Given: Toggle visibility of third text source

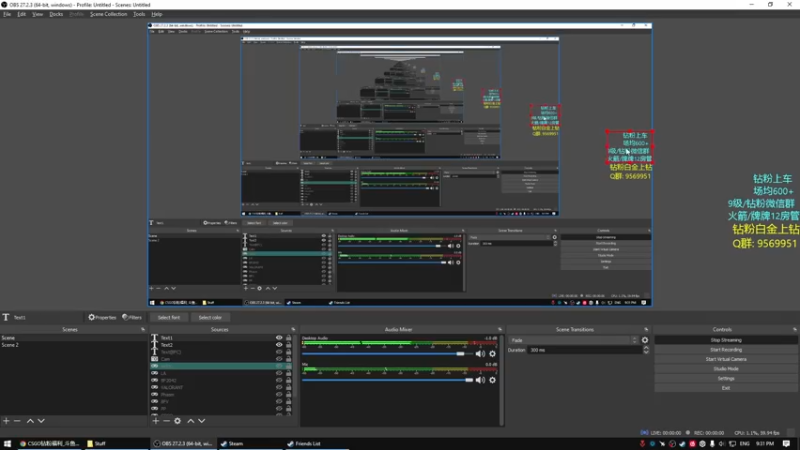Looking at the screenshot, I should (279, 352).
